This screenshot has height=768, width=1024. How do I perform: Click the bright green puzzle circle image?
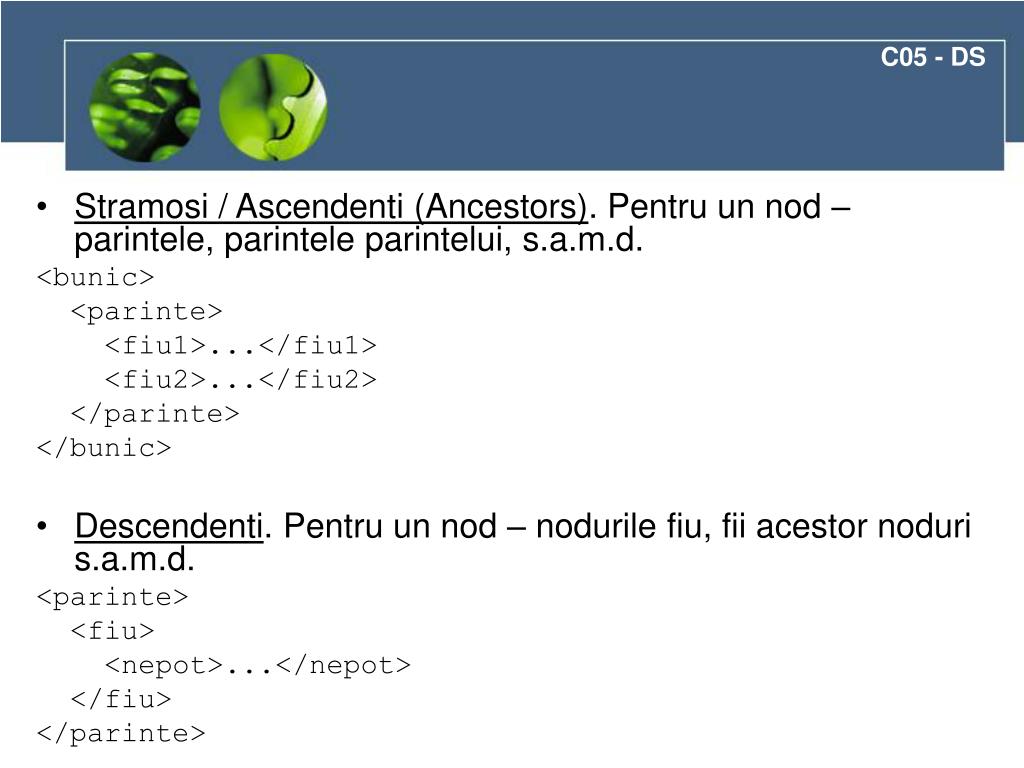click(x=273, y=106)
